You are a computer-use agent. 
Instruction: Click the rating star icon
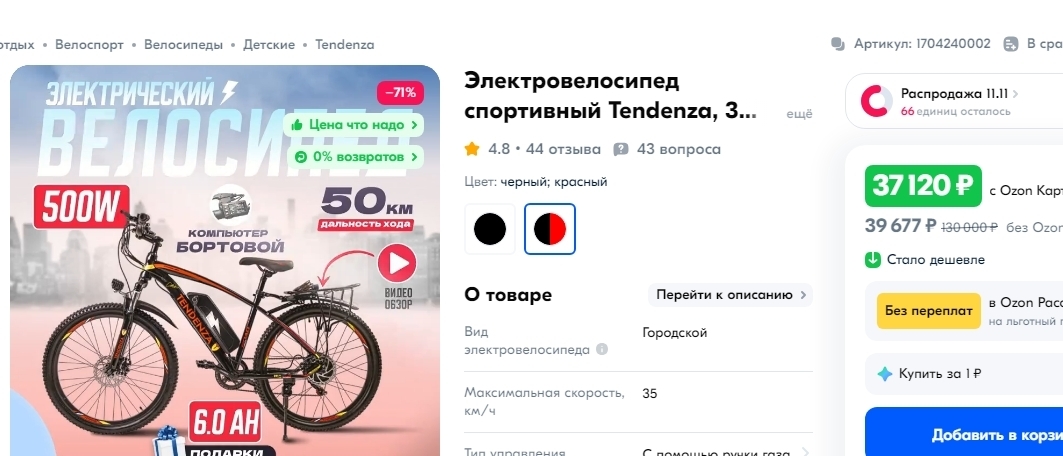click(472, 148)
